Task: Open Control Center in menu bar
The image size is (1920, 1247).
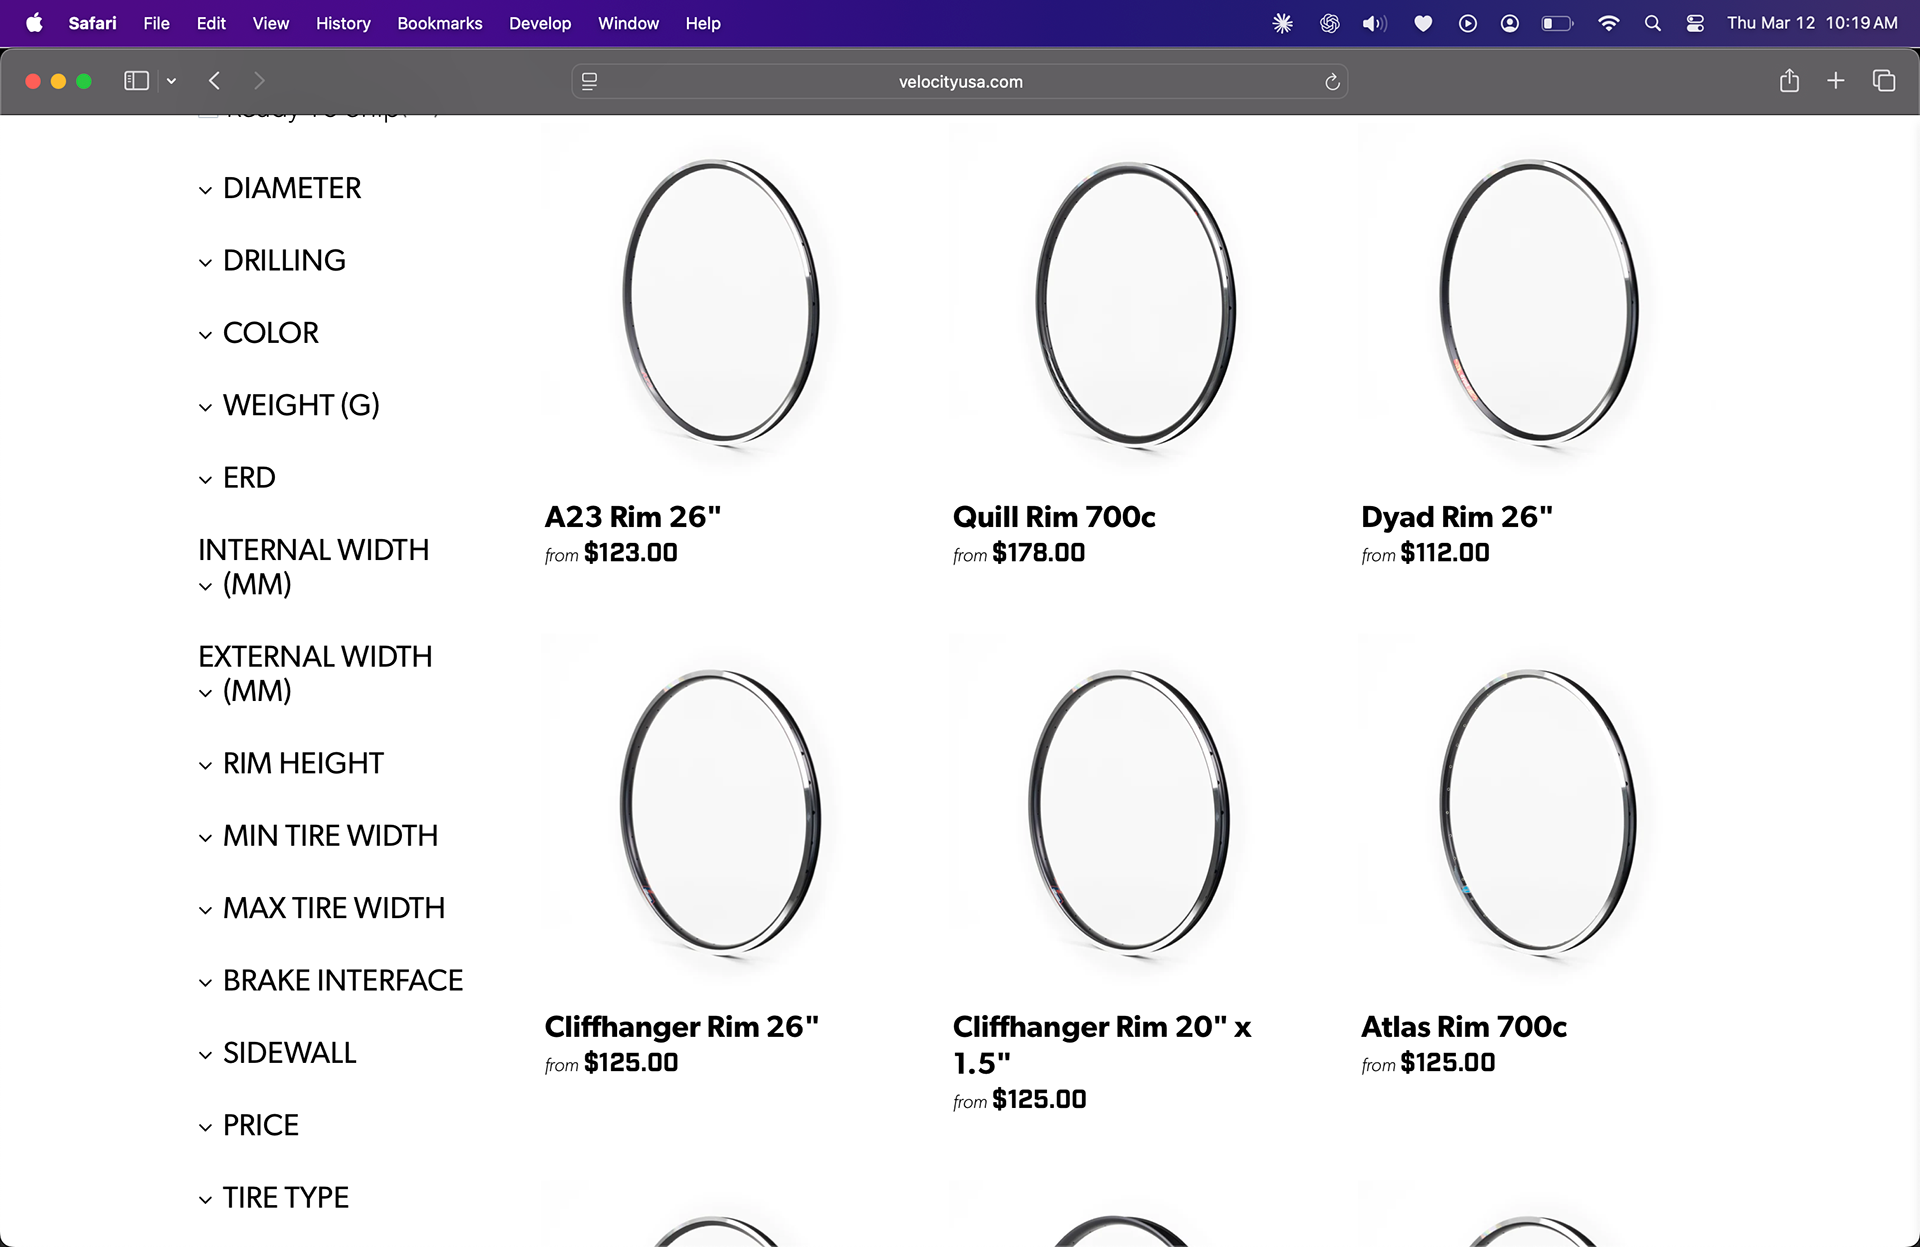Action: click(x=1695, y=23)
